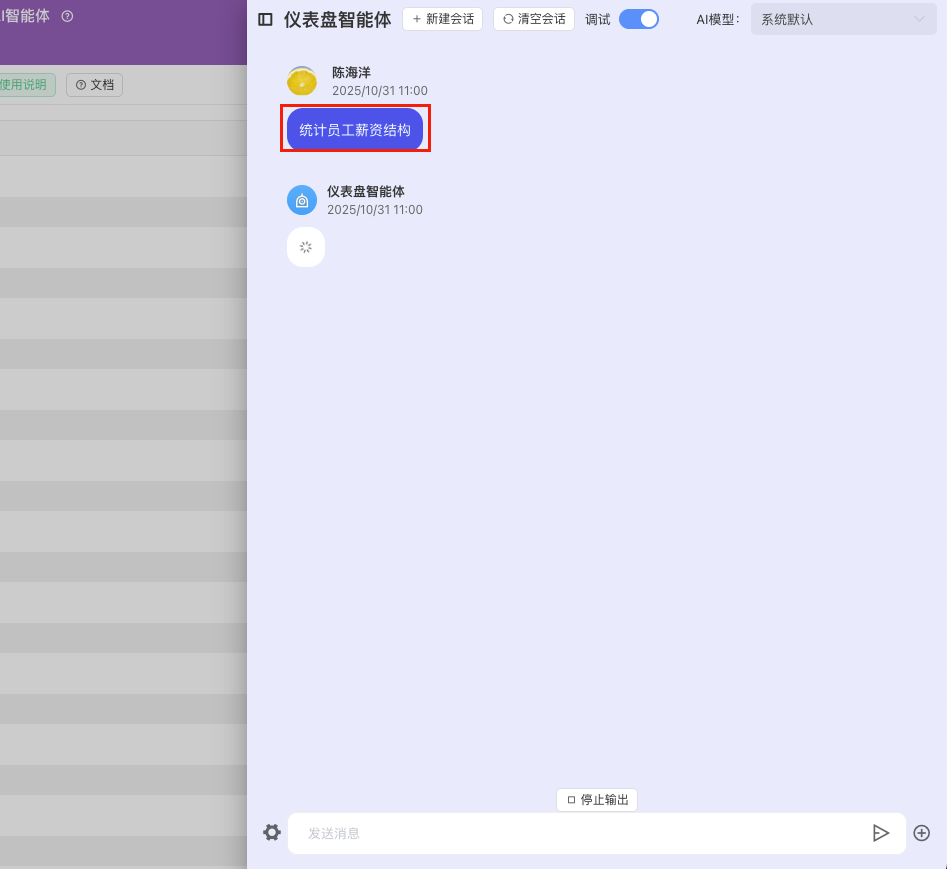947x869 pixels.
Task: Open the 使用说明 button
Action: tap(25, 85)
